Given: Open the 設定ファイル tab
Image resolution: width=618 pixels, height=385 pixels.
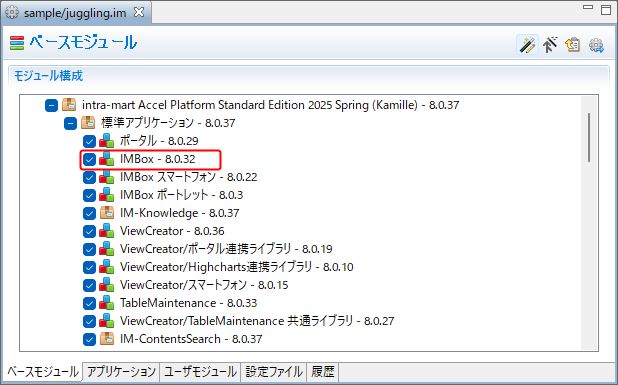Looking at the screenshot, I should click(x=274, y=372).
